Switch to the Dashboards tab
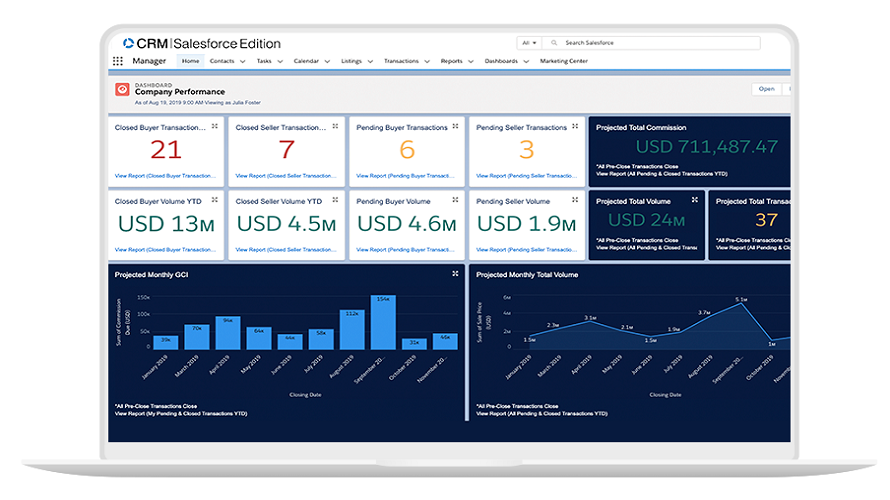Image resolution: width=890 pixels, height=500 pixels. pyautogui.click(x=501, y=61)
